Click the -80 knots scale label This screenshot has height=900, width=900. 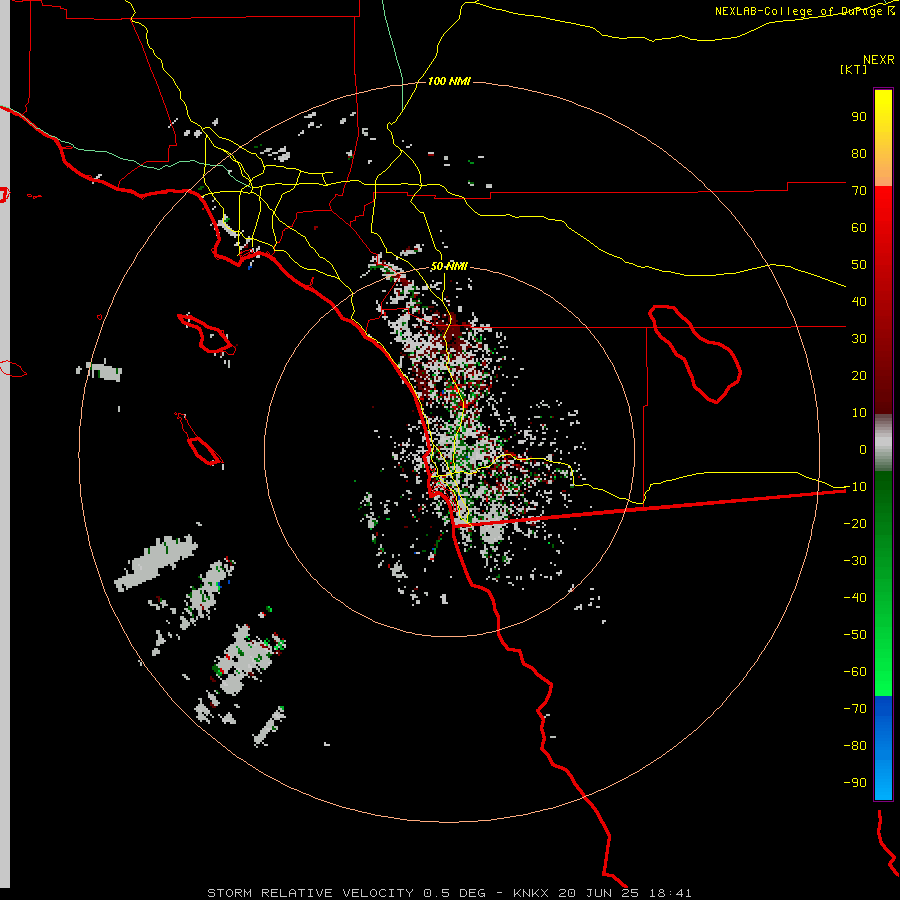coord(855,746)
